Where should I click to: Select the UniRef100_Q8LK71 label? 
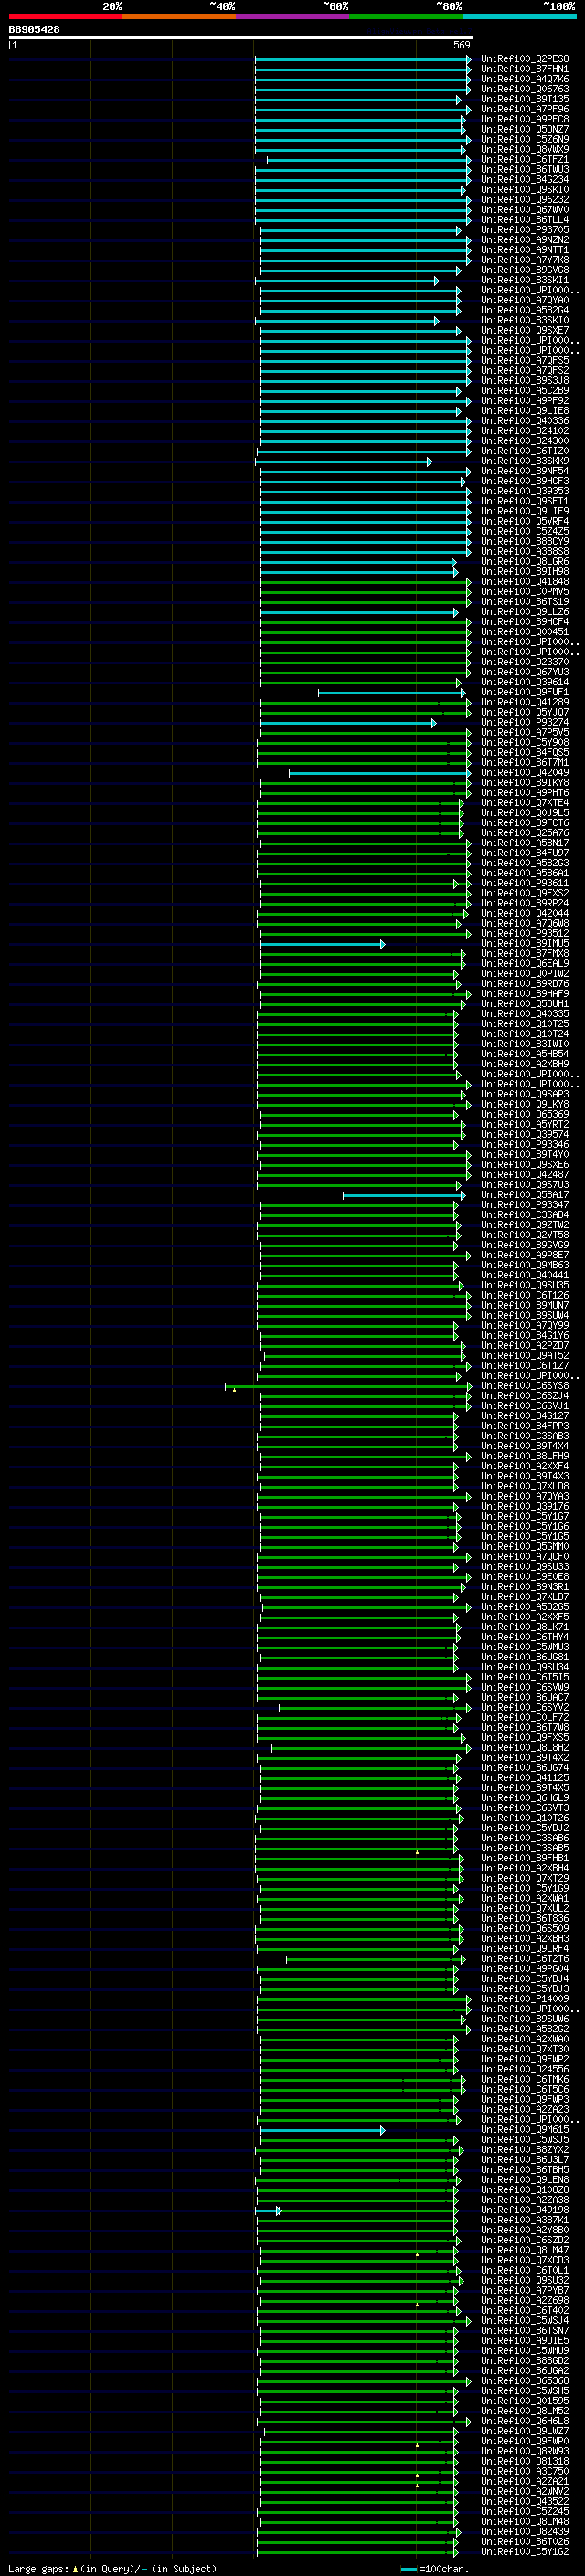tap(525, 1627)
